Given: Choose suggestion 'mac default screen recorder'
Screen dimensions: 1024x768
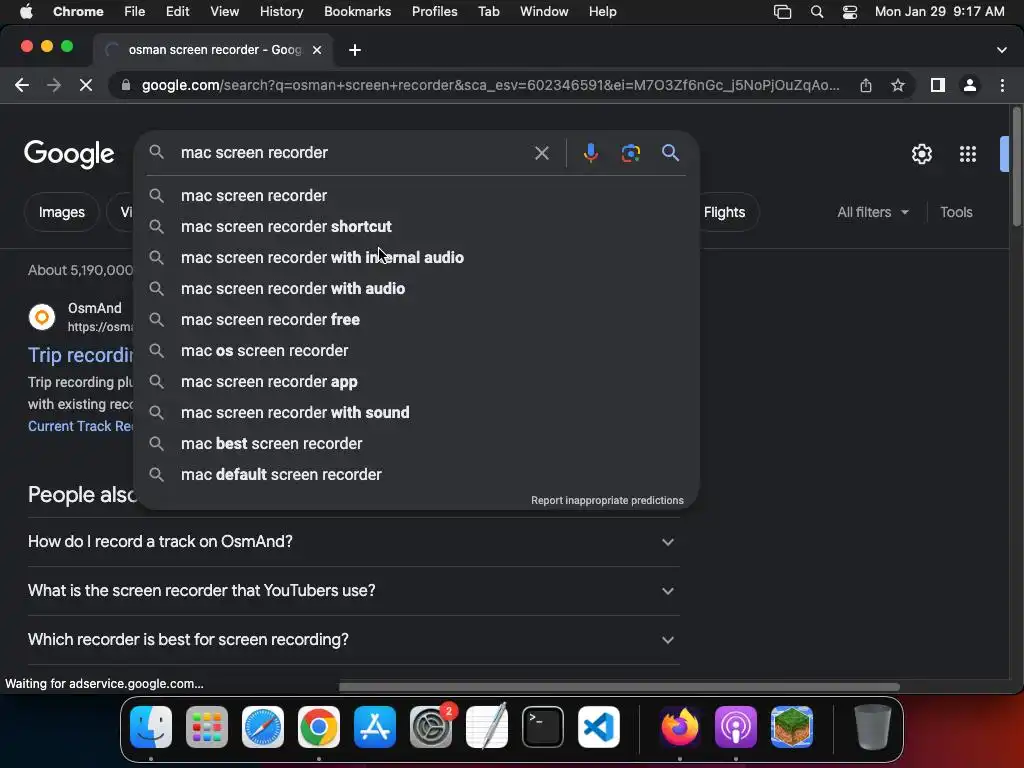Looking at the screenshot, I should click(x=417, y=475).
